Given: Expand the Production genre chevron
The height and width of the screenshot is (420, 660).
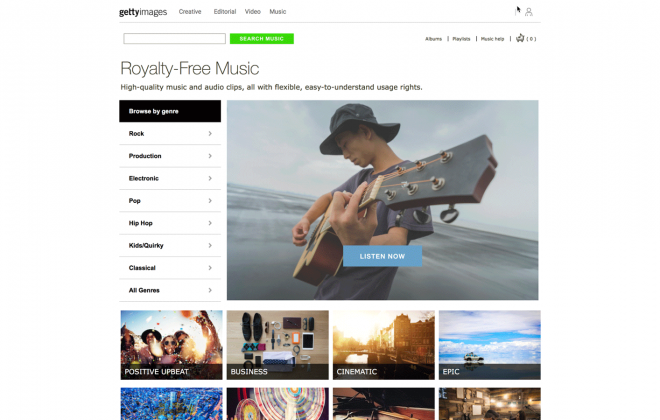Looking at the screenshot, I should (210, 156).
